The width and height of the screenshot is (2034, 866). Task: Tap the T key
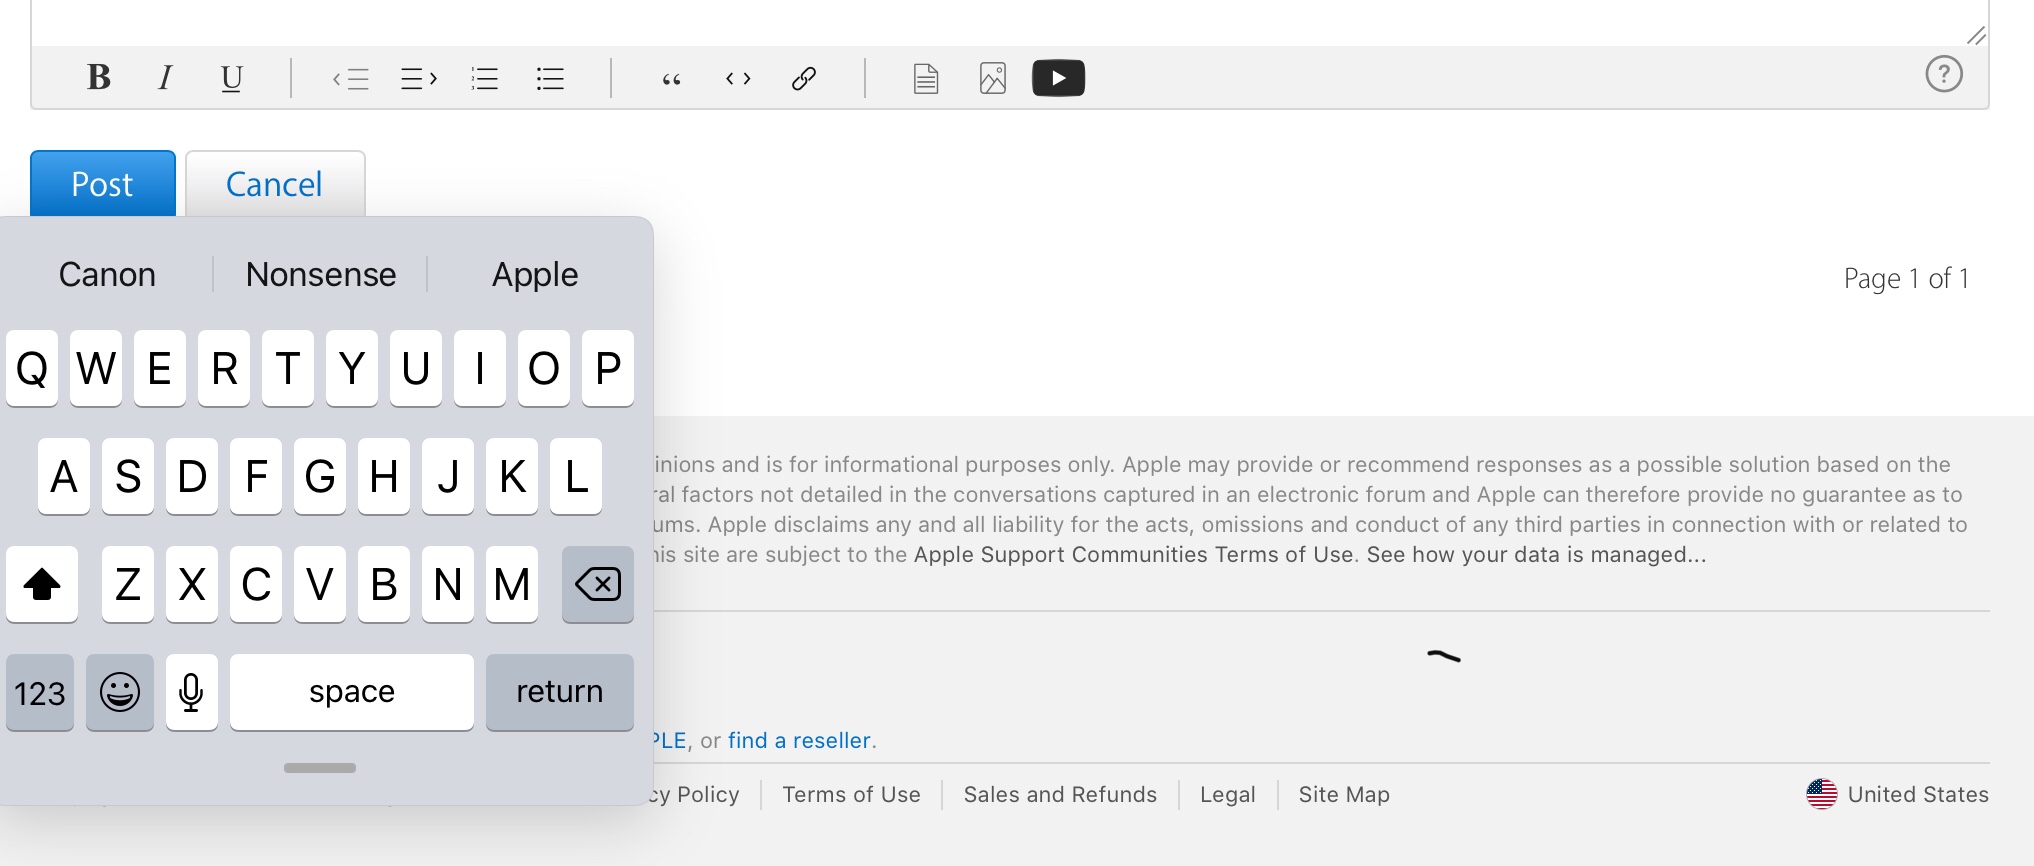pyautogui.click(x=288, y=368)
